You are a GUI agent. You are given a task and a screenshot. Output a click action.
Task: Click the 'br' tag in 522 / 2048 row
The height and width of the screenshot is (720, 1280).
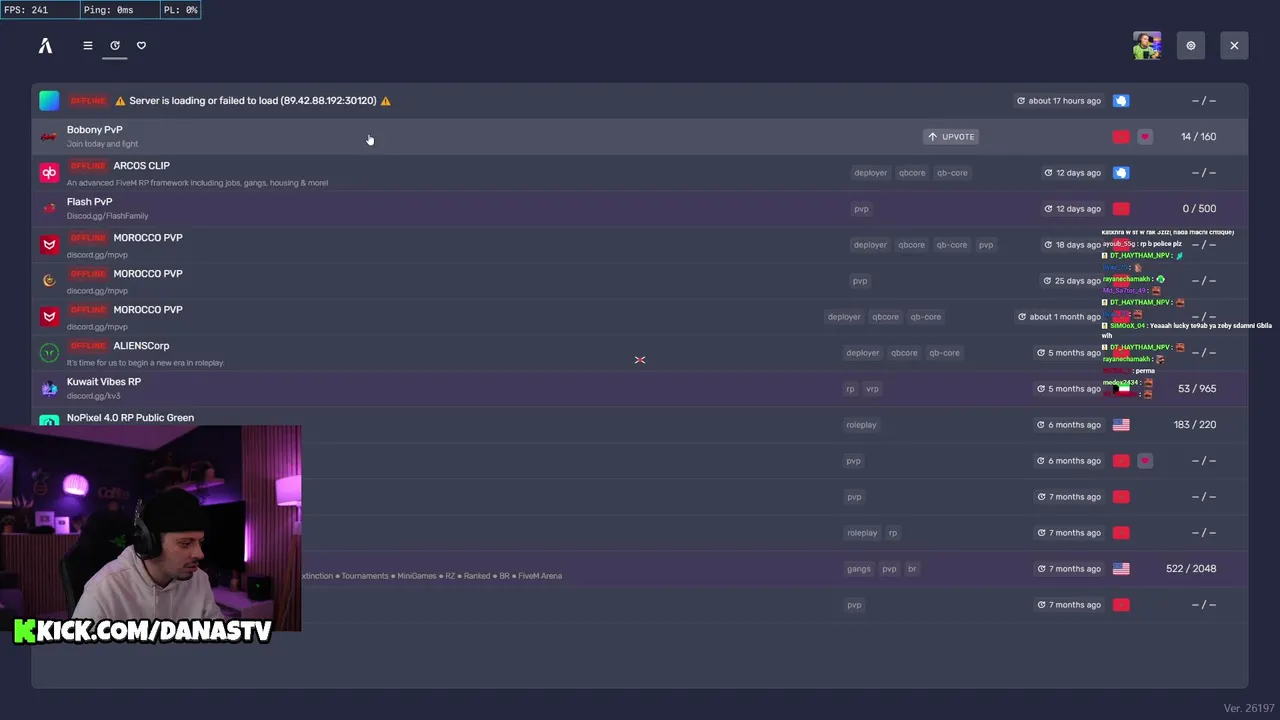[x=912, y=569]
